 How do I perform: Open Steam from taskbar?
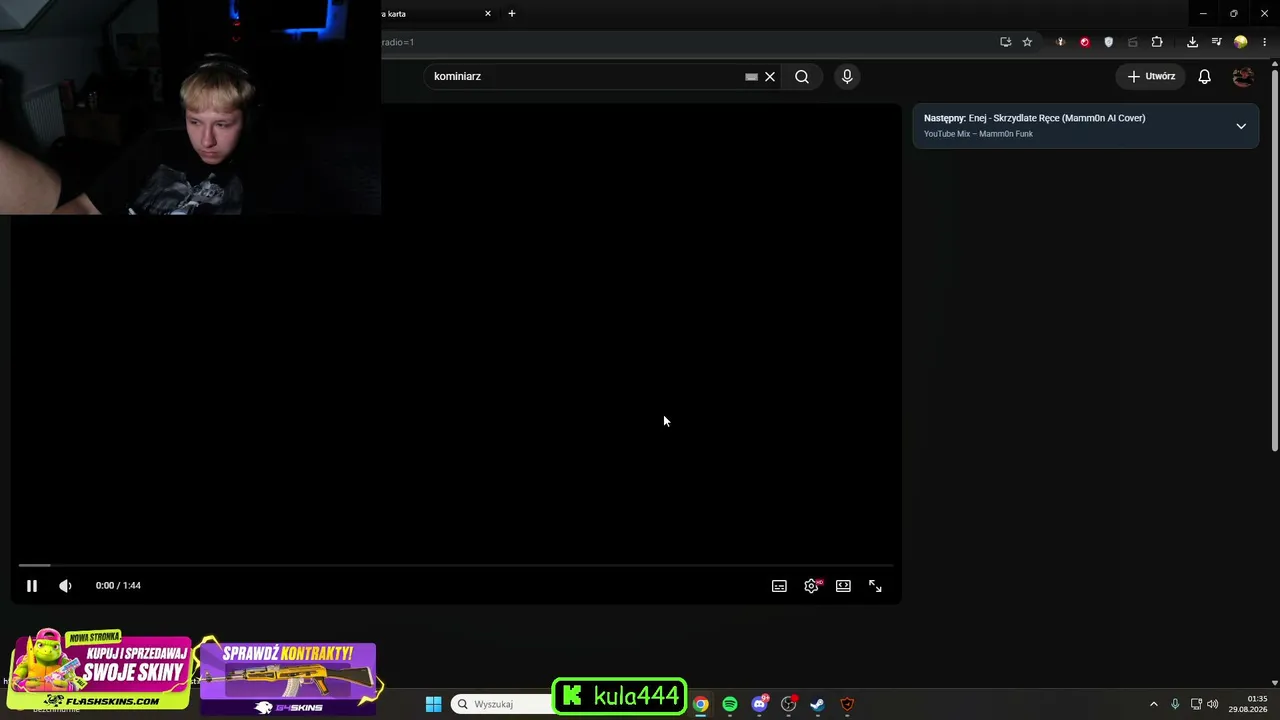817,704
